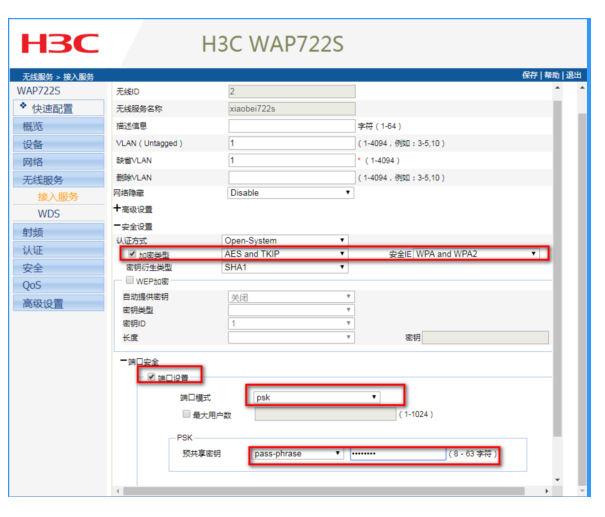Image resolution: width=605 pixels, height=517 pixels.
Task: Select the WDS submenu item
Action: pyautogui.click(x=49, y=214)
